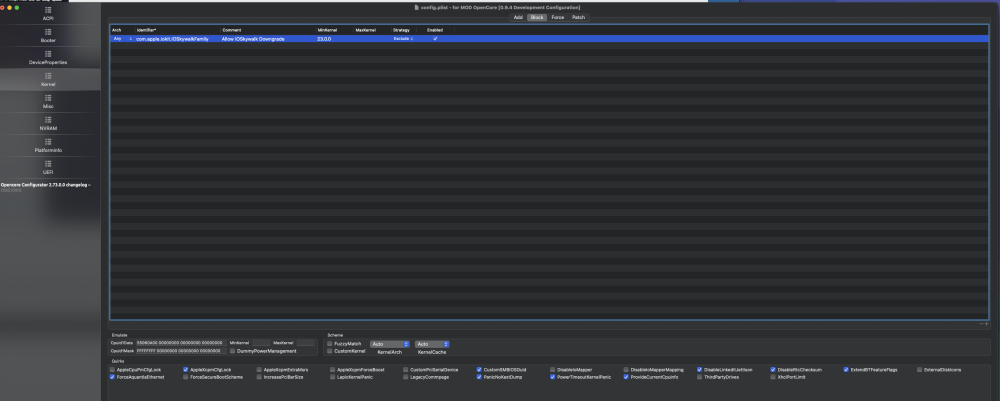
Task: Disable the DisableRtcChecksum quirk
Action: tap(772, 370)
